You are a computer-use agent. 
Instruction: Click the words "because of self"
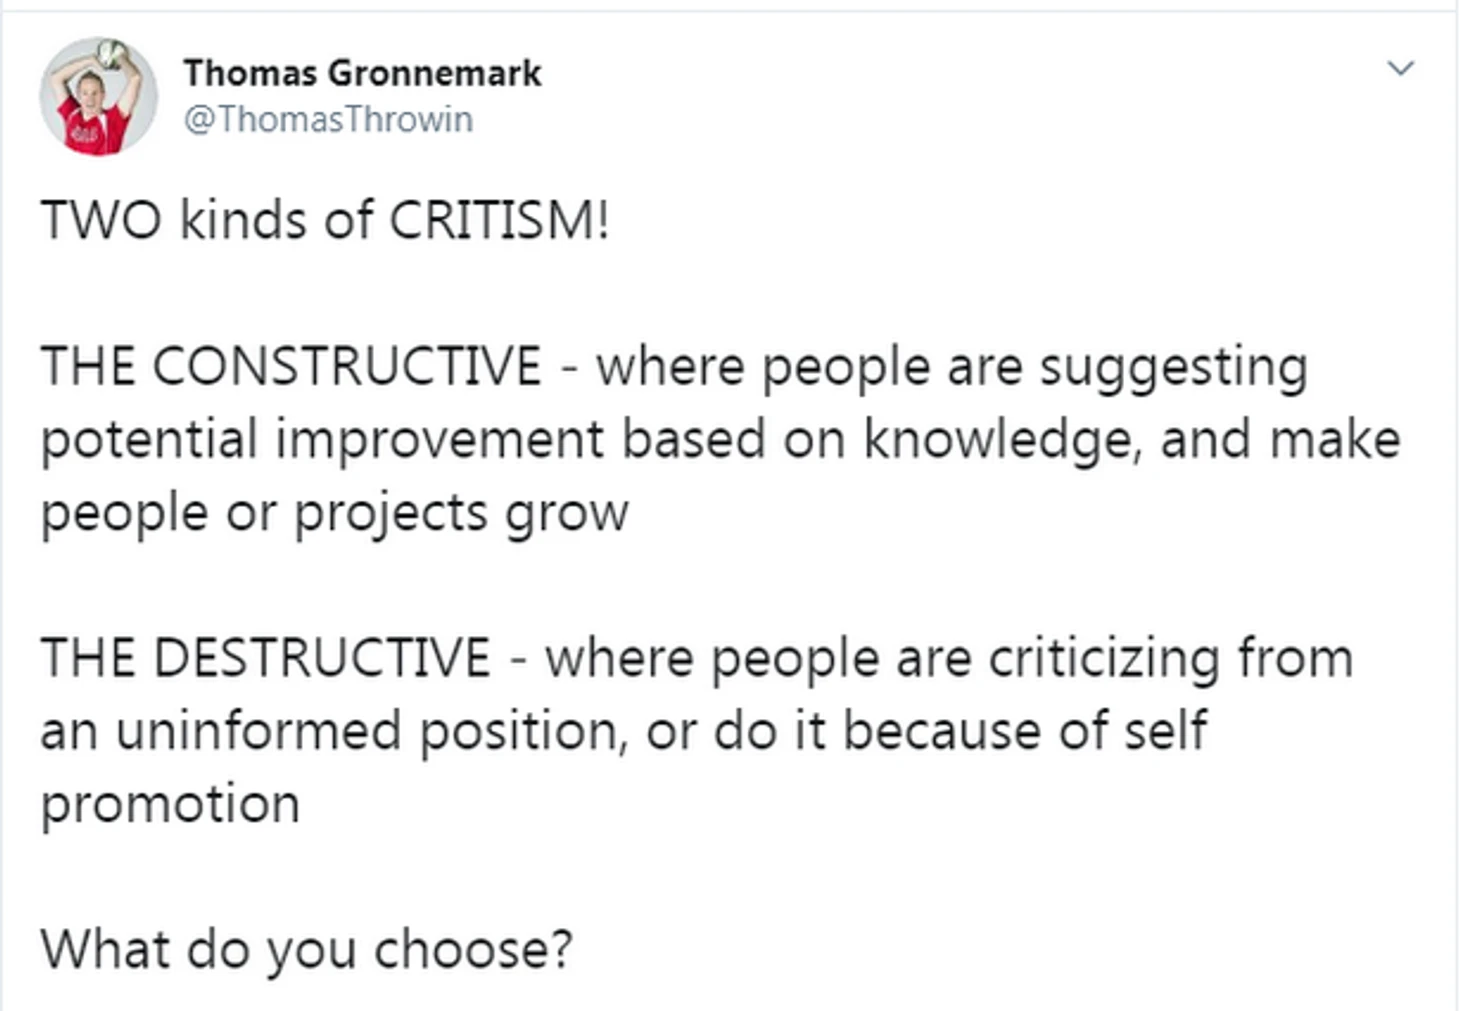pos(1024,731)
